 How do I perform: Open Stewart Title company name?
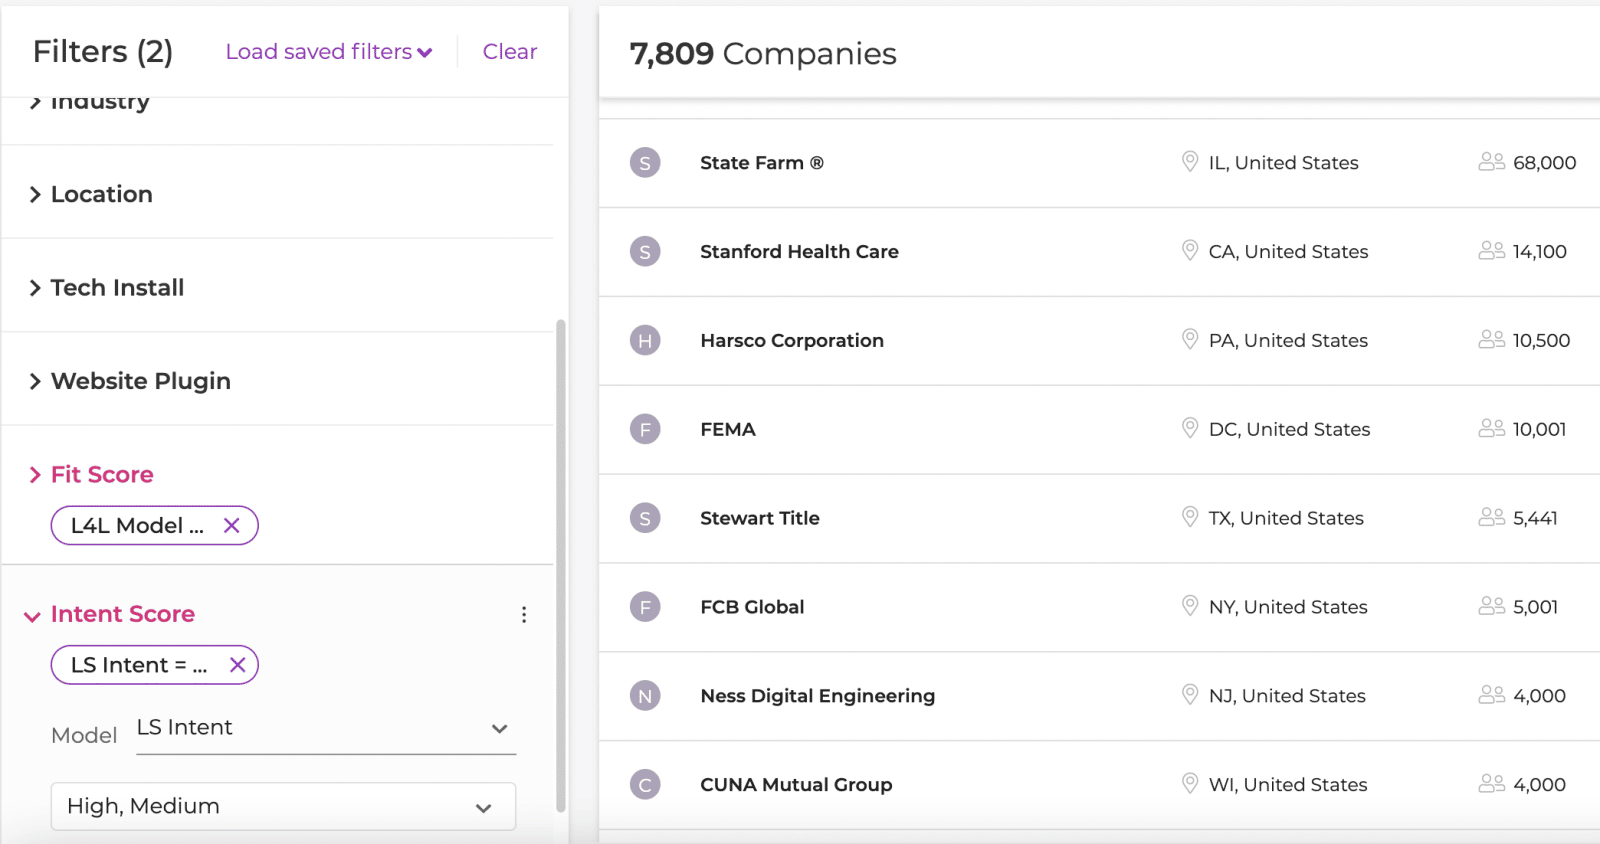click(x=760, y=518)
